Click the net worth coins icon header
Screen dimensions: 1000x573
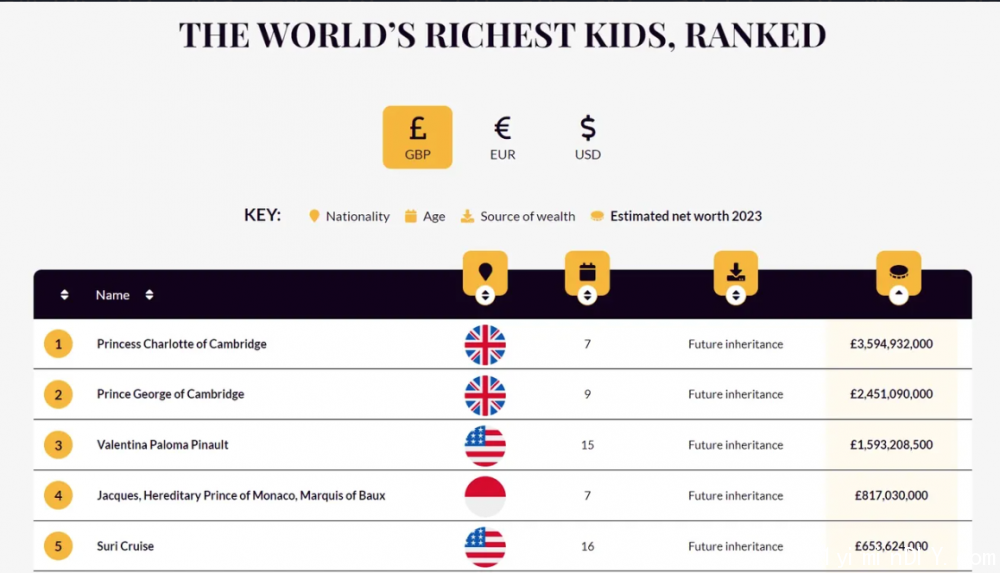(899, 272)
